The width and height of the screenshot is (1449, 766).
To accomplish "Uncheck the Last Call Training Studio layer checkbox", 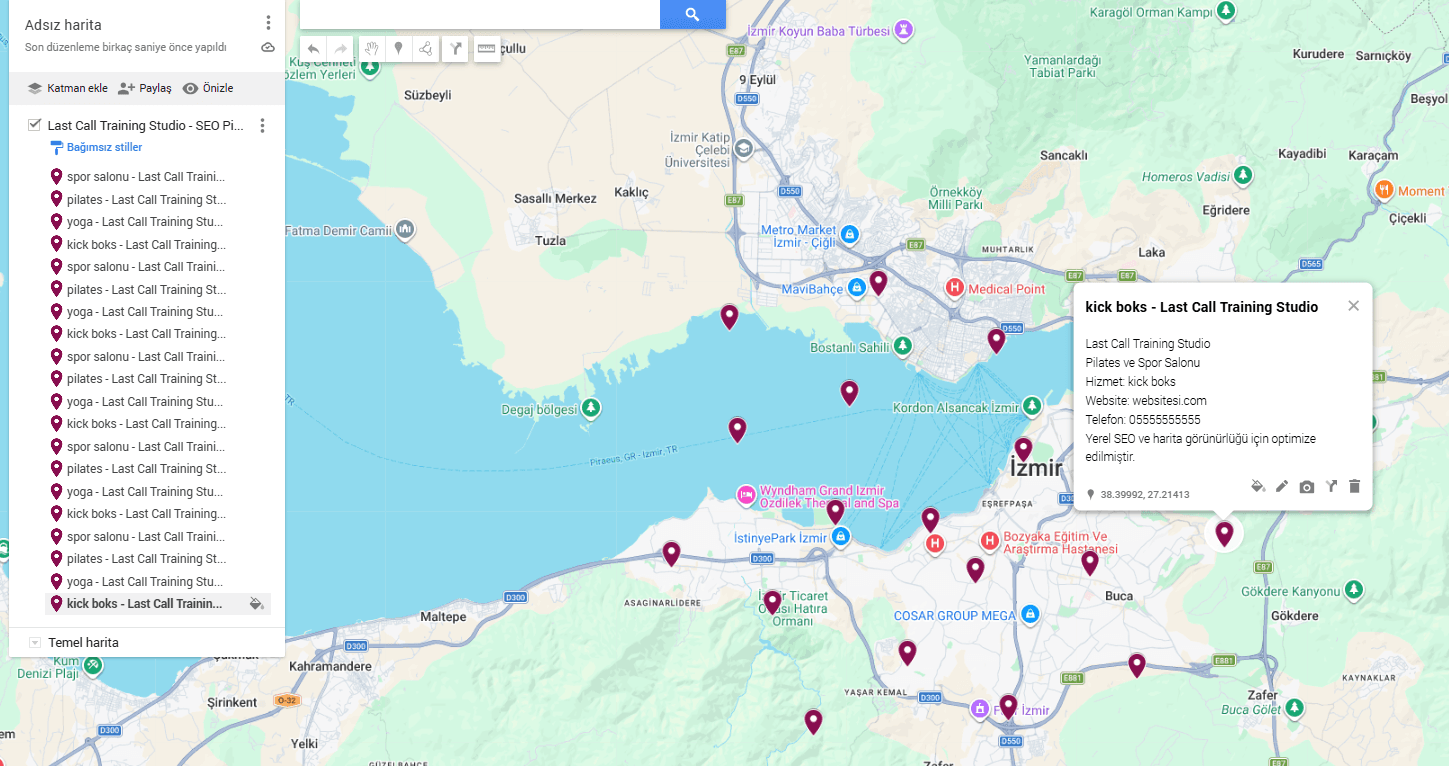I will (x=35, y=125).
